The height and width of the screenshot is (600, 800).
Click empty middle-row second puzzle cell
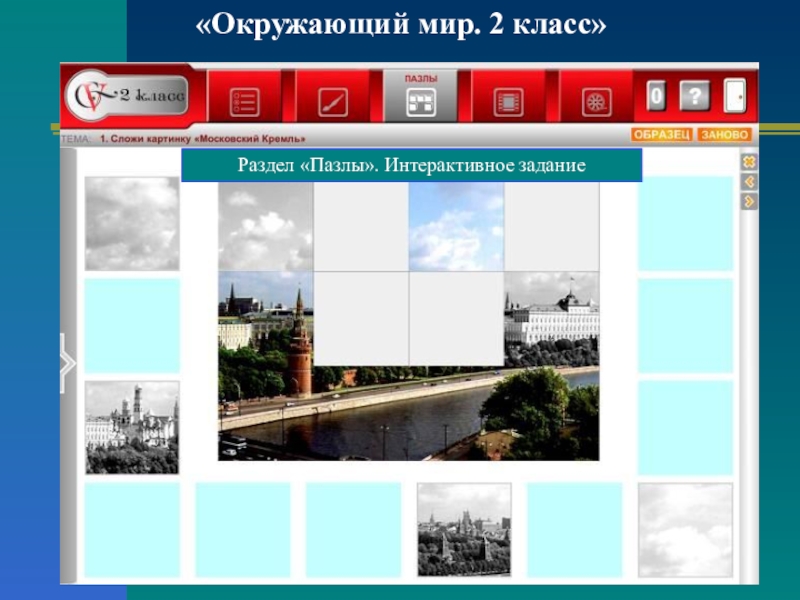click(x=361, y=319)
